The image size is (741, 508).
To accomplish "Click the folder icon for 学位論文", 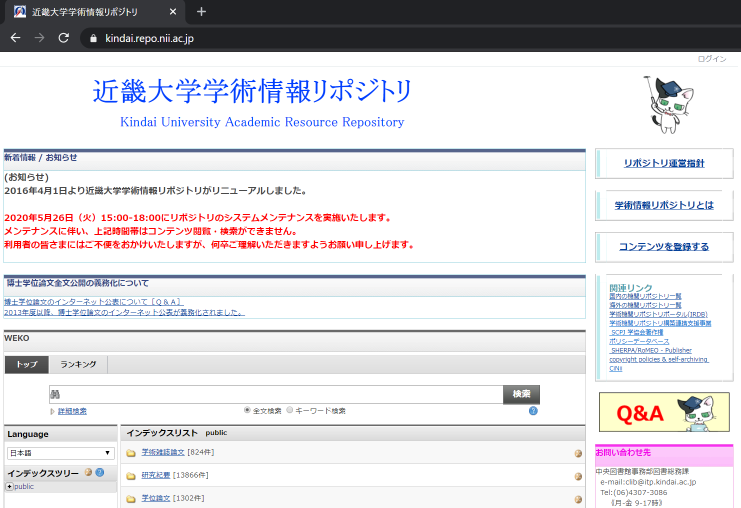I will pos(131,499).
